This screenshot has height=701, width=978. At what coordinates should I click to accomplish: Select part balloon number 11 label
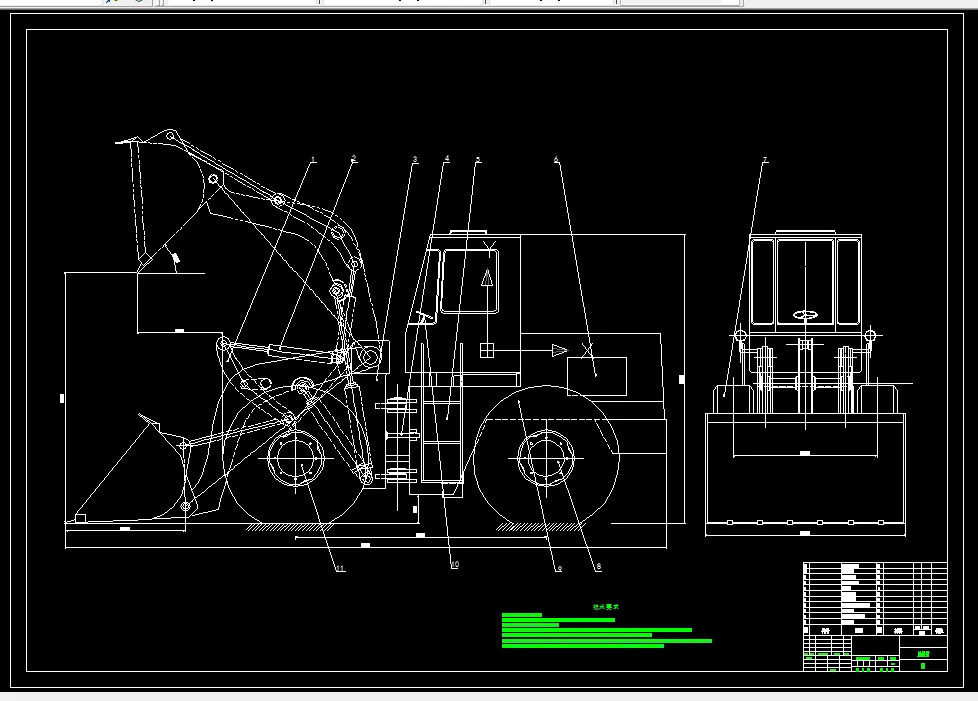tap(340, 568)
